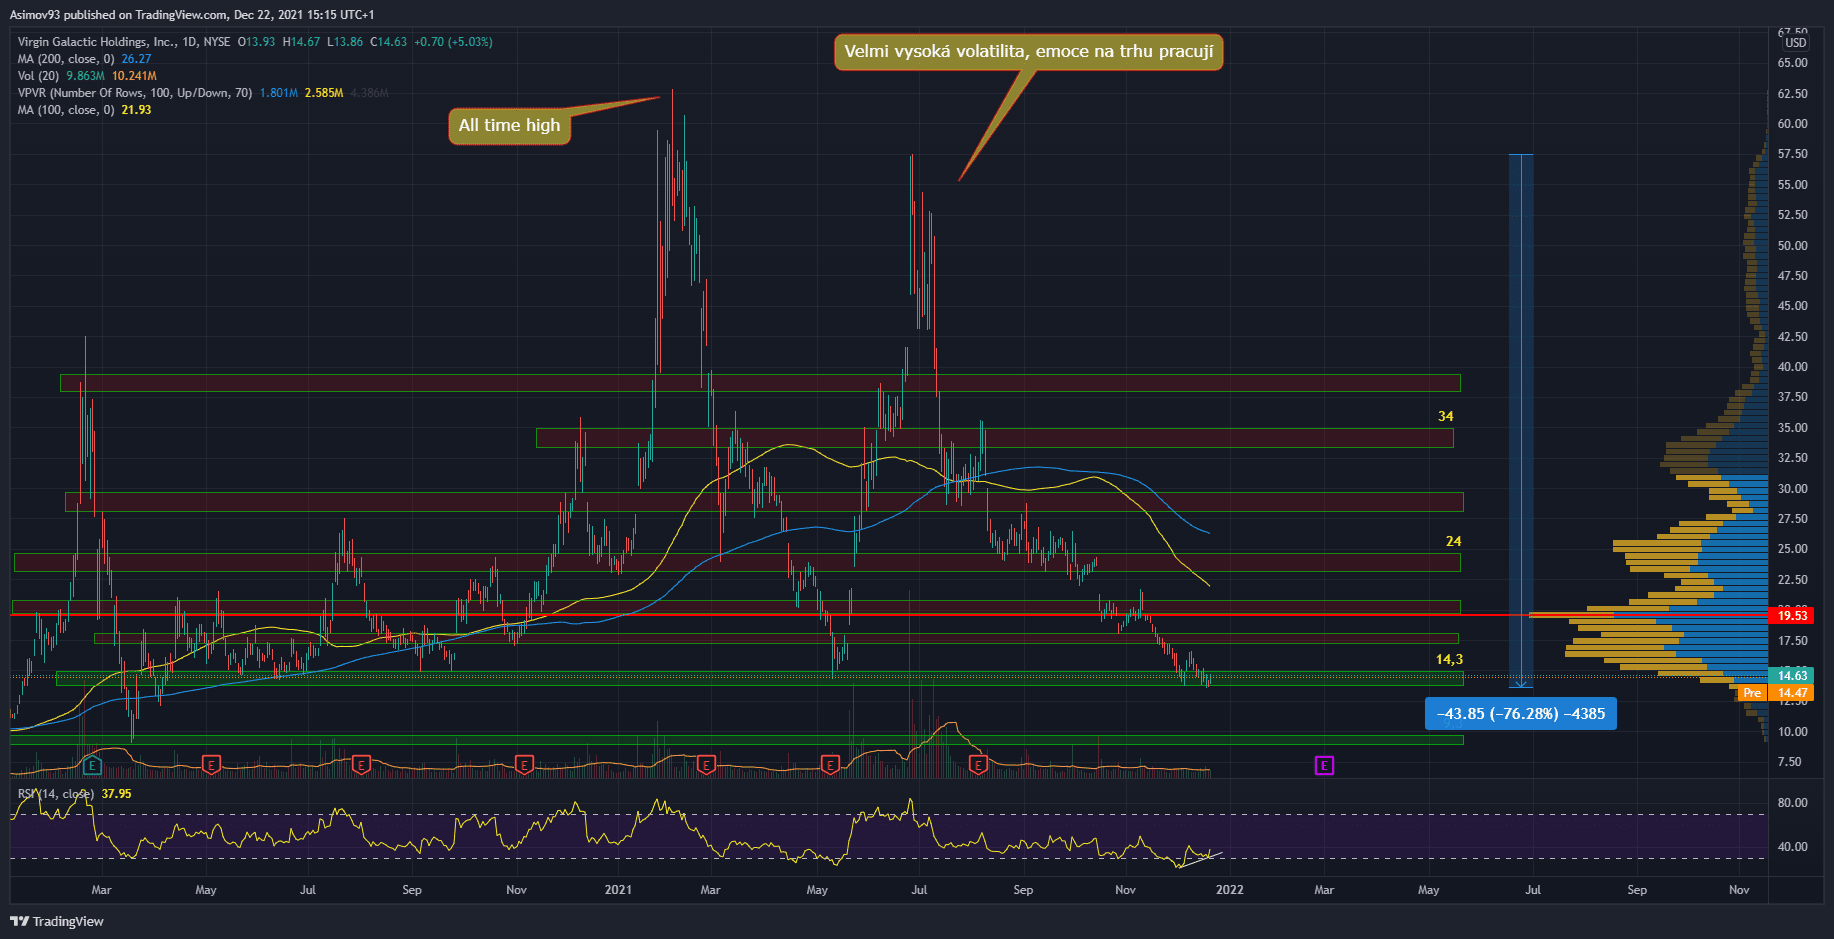This screenshot has width=1834, height=939.
Task: Click the 'All time high' callout
Action: (x=509, y=126)
